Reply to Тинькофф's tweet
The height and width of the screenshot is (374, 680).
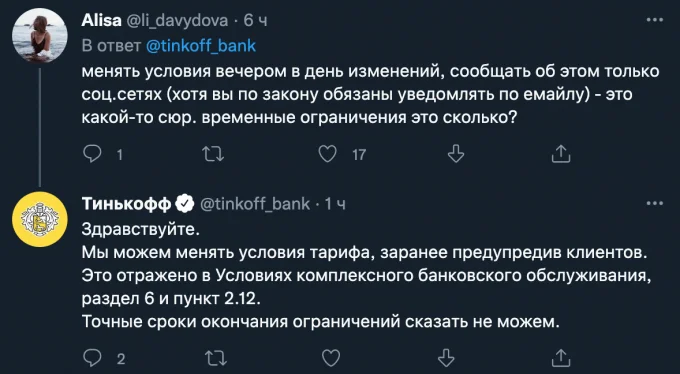[92, 358]
